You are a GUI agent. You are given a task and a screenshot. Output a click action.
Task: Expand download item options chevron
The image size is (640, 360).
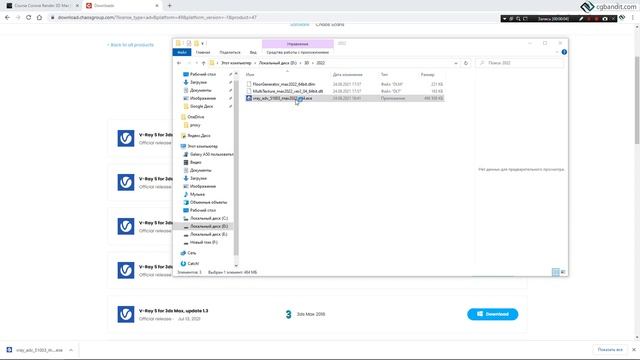(x=71, y=350)
